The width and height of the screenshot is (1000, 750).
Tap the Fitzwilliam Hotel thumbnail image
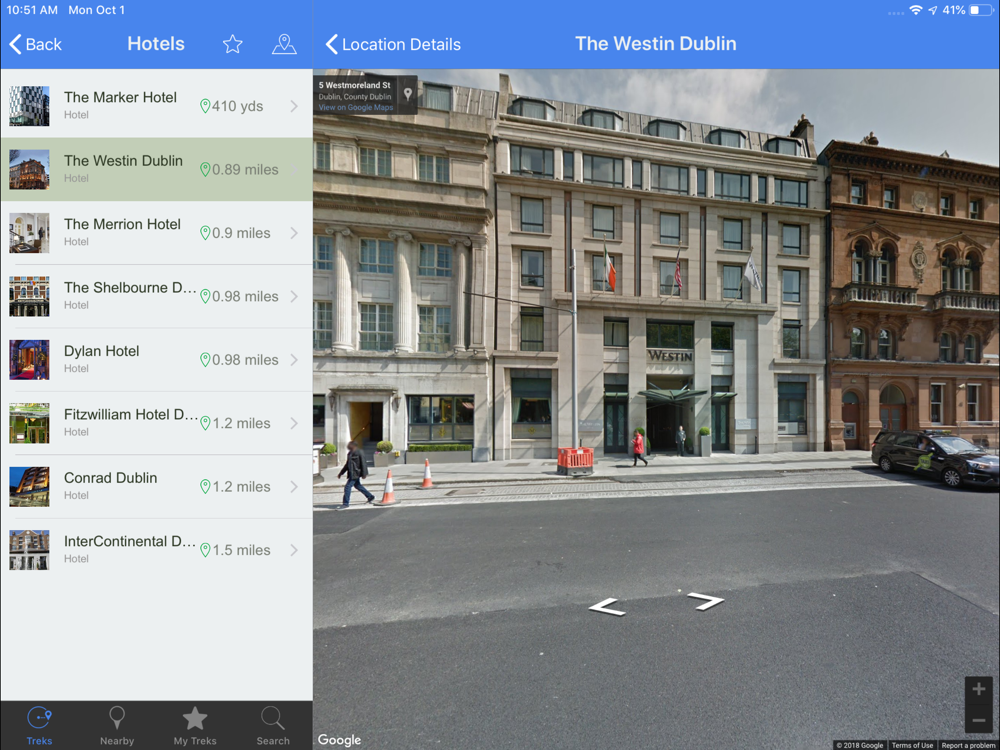(x=29, y=423)
